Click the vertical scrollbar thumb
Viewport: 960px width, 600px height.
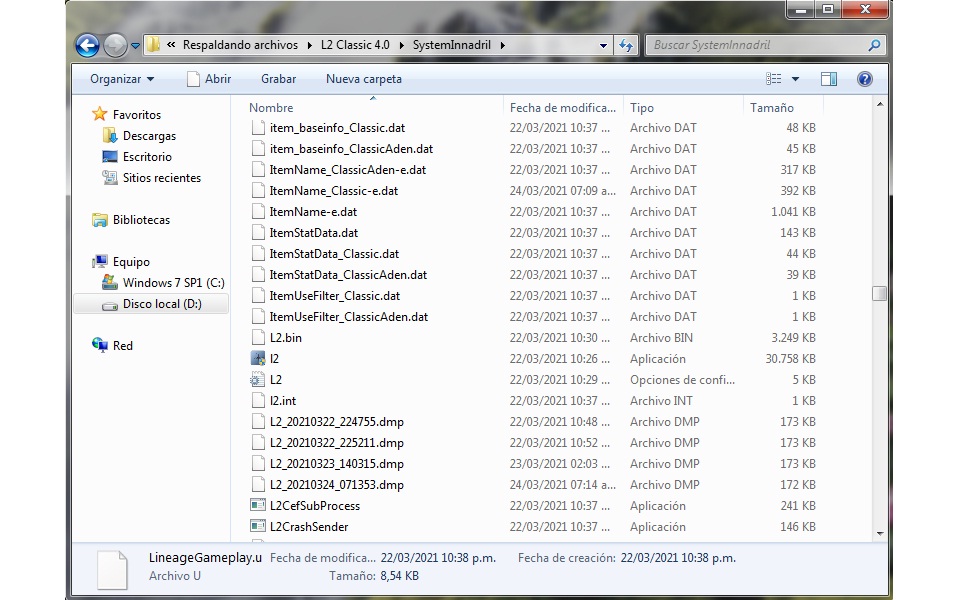pos(879,293)
